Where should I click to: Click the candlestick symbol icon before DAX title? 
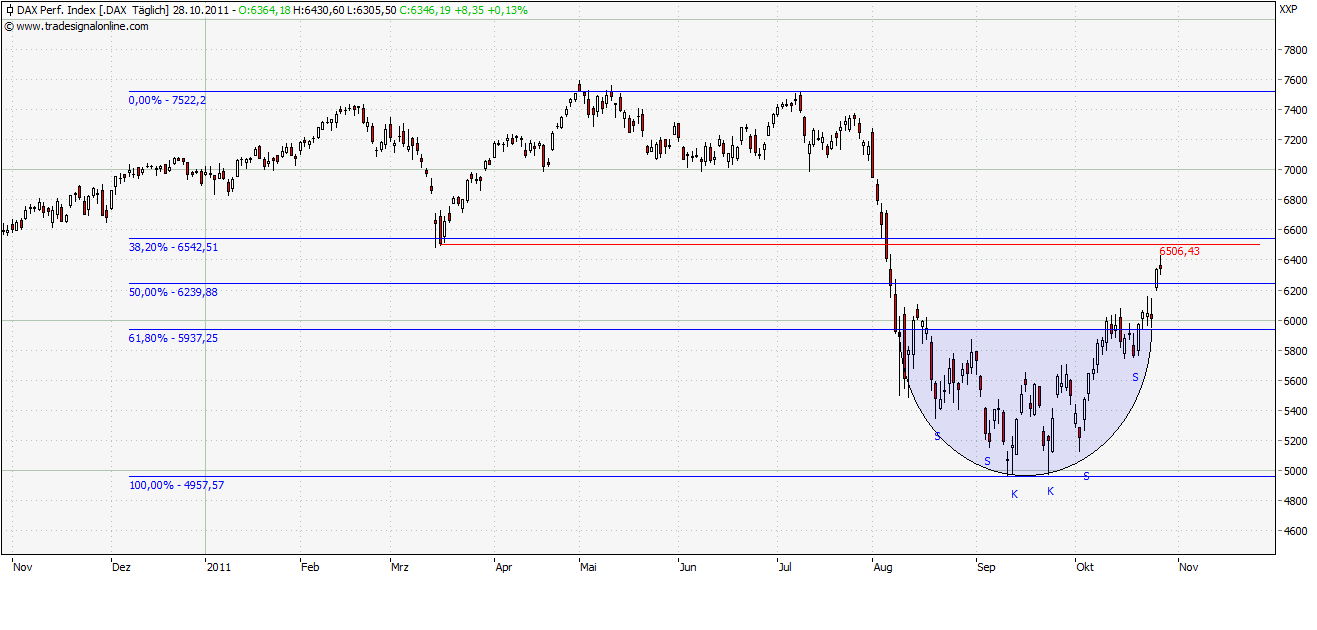coord(8,10)
